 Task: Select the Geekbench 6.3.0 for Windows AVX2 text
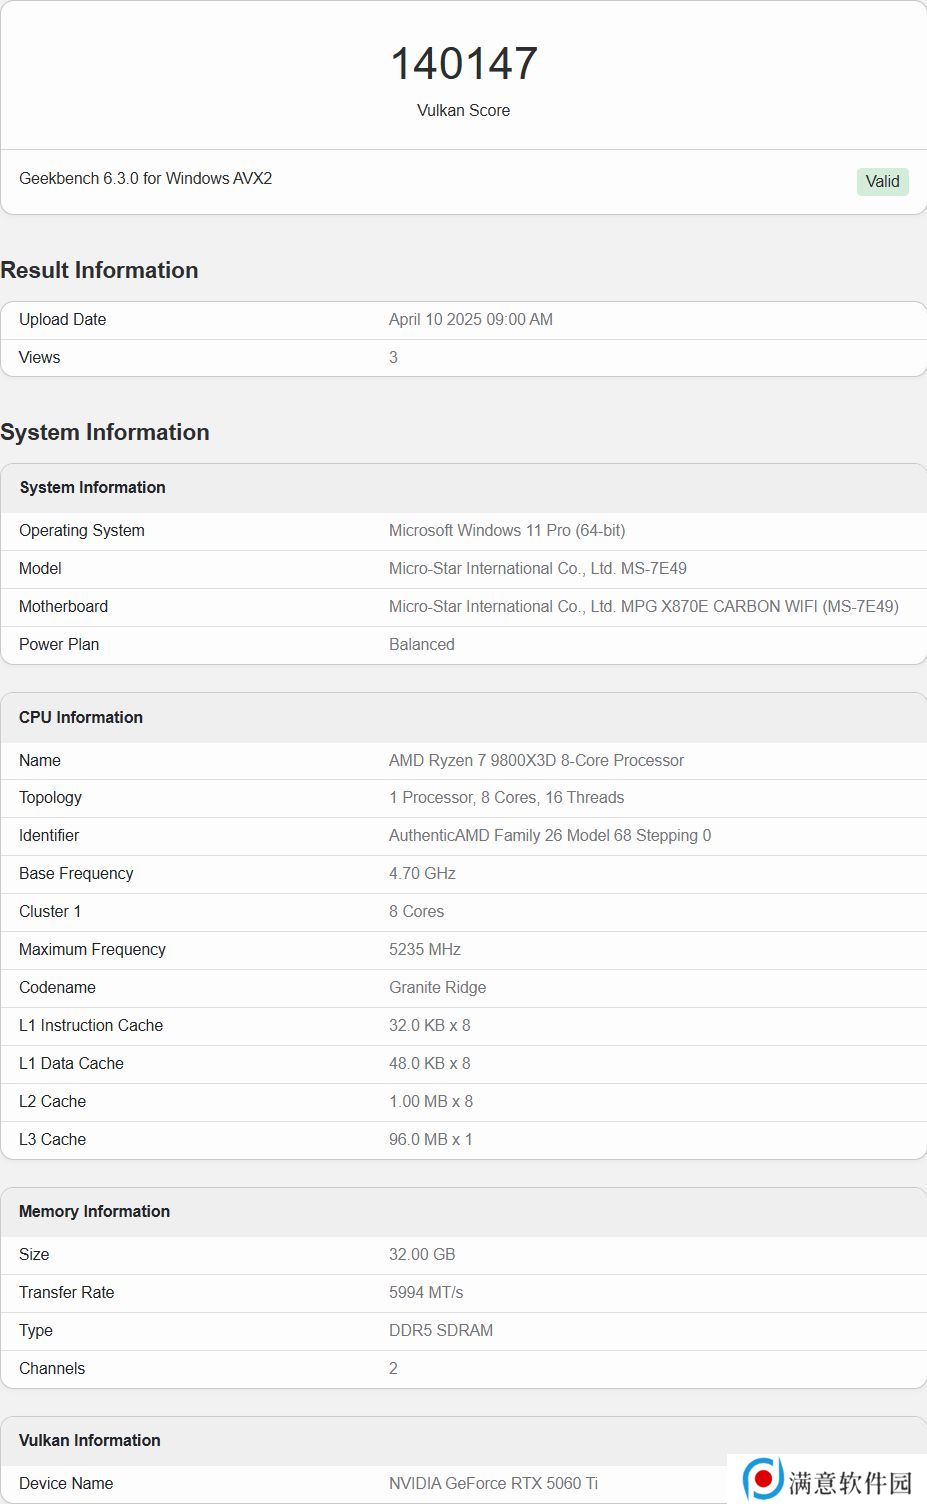(145, 178)
